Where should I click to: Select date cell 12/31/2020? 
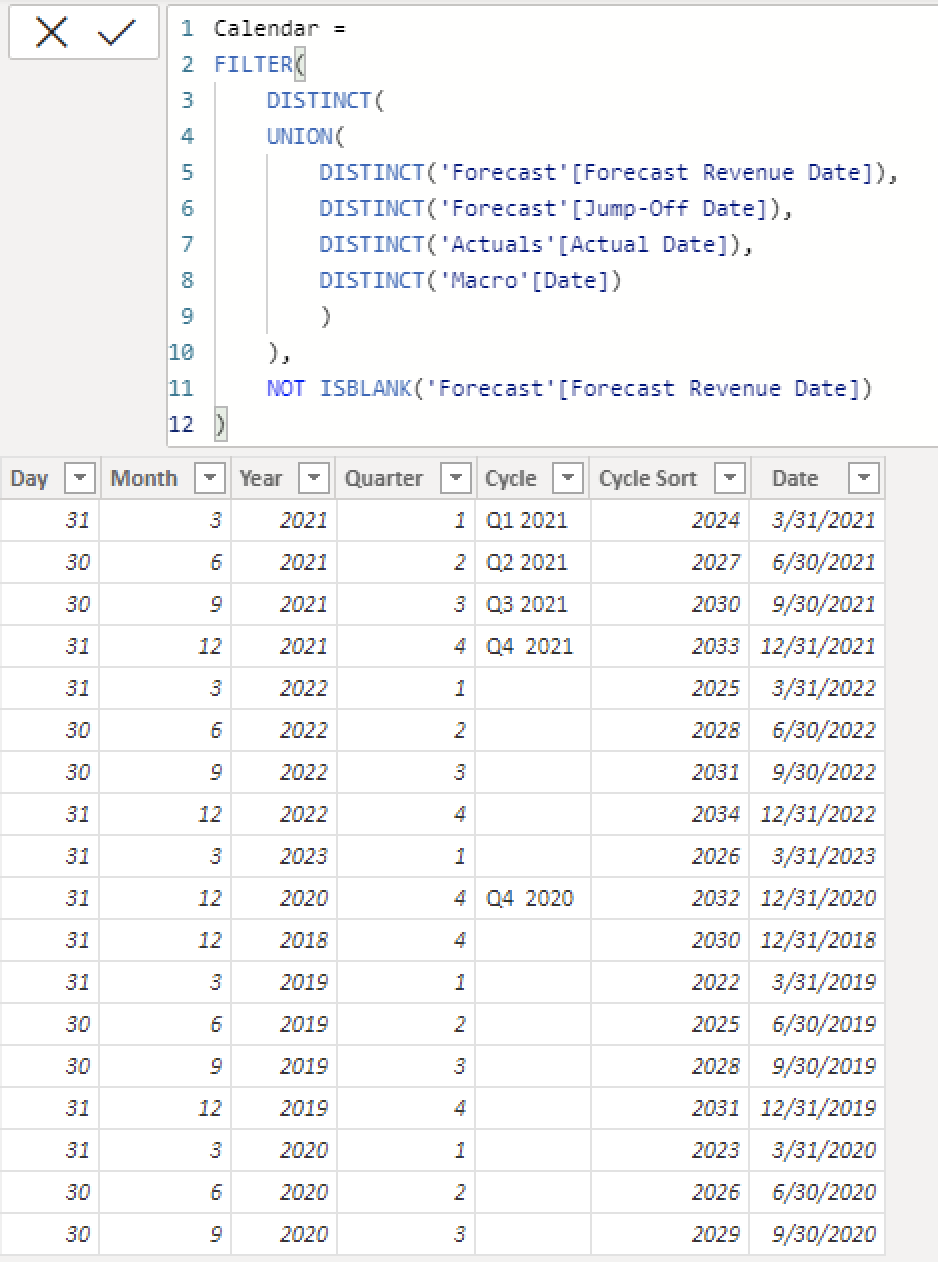819,898
